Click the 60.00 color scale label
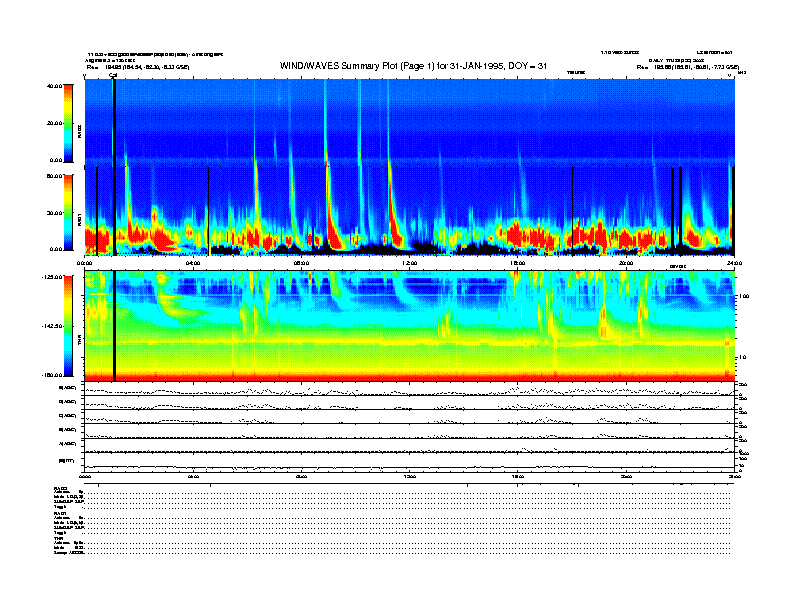This screenshot has height=612, width=792. (54, 176)
